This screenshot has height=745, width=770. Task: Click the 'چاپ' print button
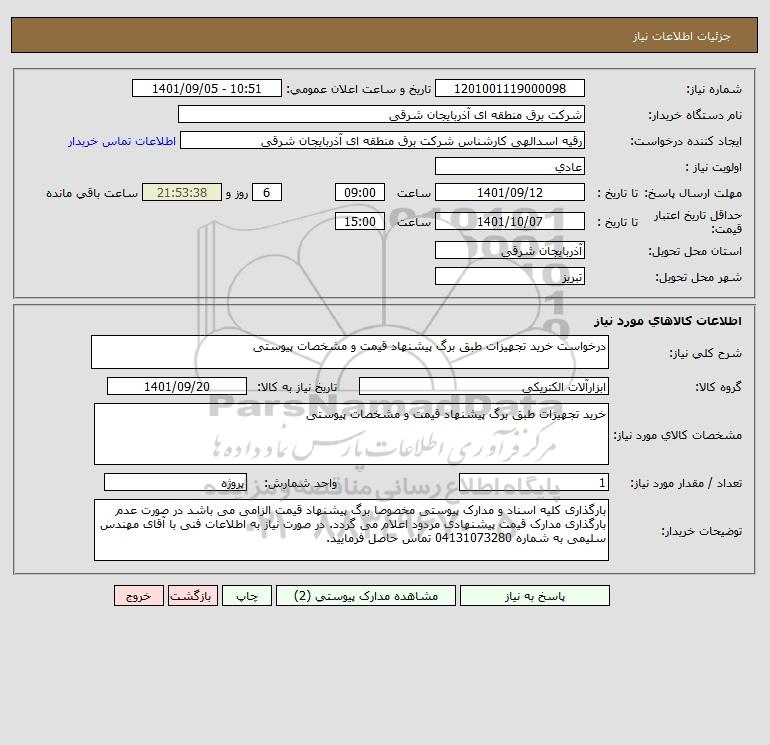tap(247, 596)
